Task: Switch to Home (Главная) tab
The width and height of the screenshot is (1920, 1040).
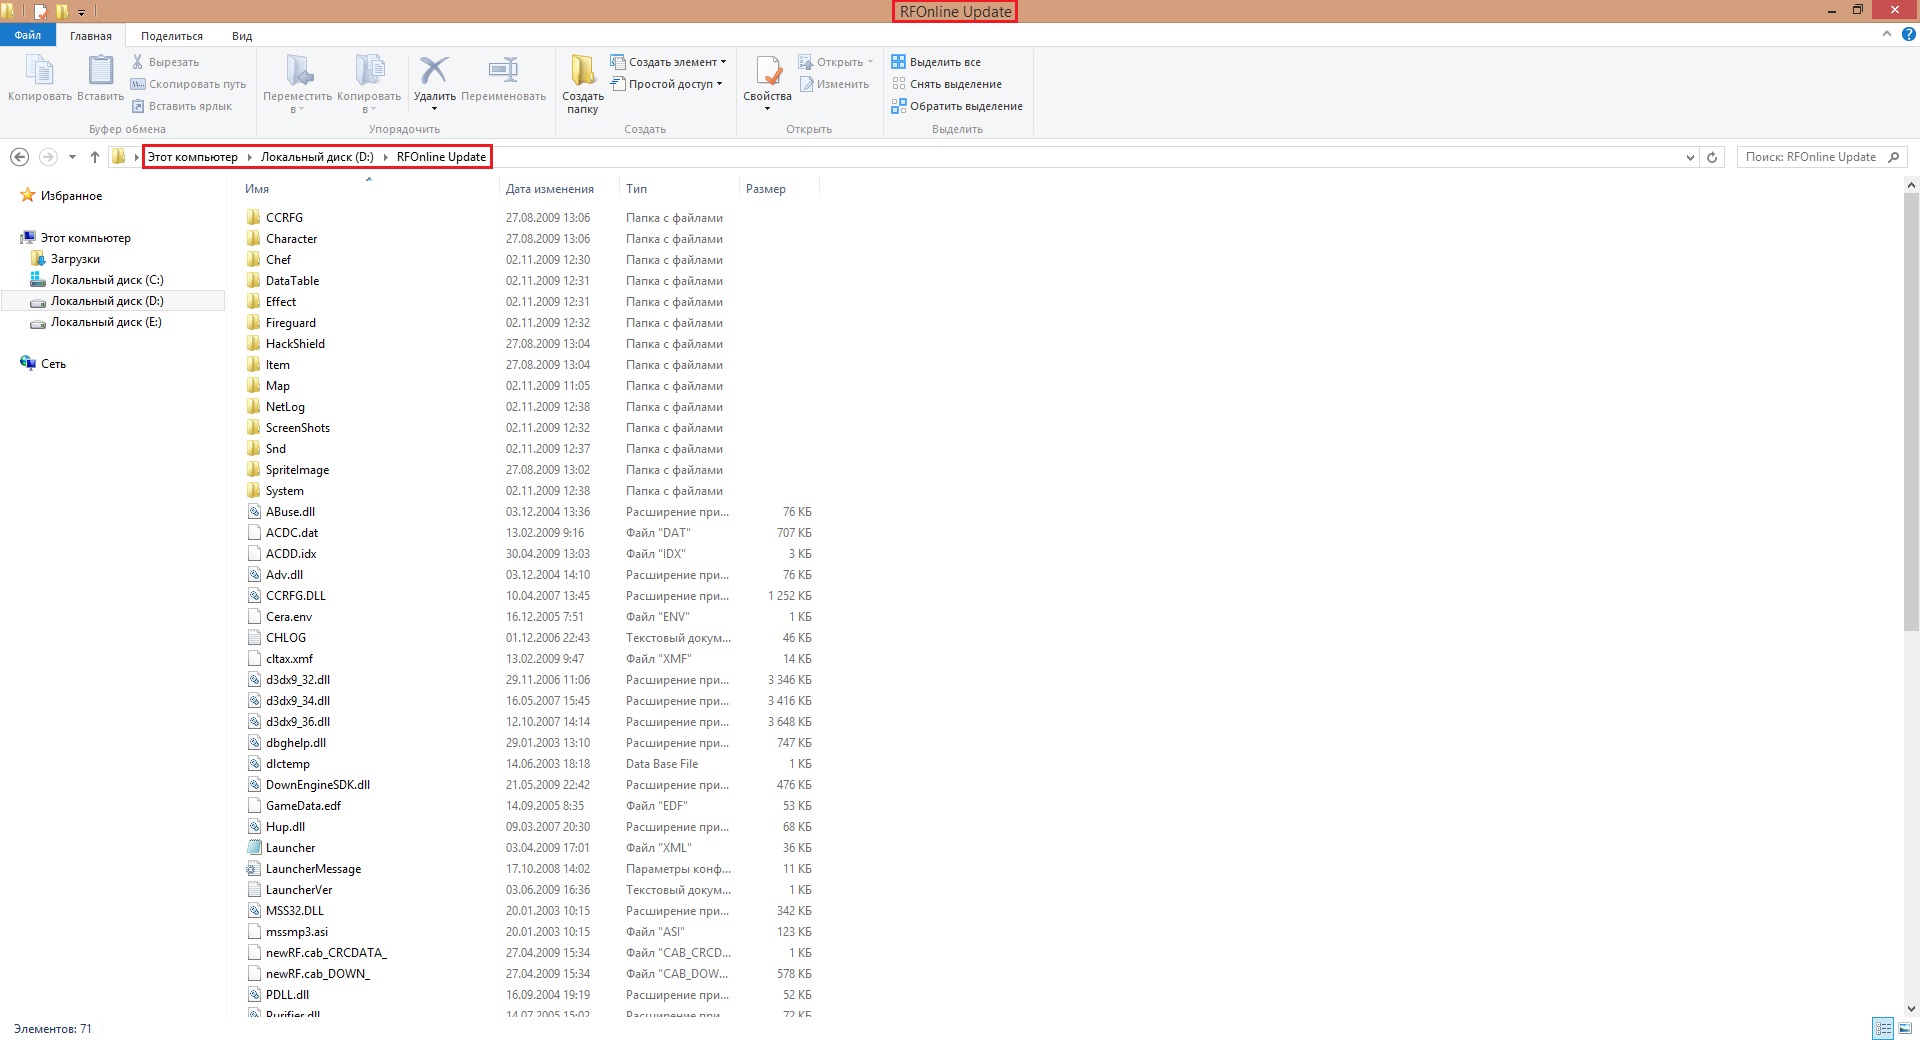Action: click(x=91, y=36)
